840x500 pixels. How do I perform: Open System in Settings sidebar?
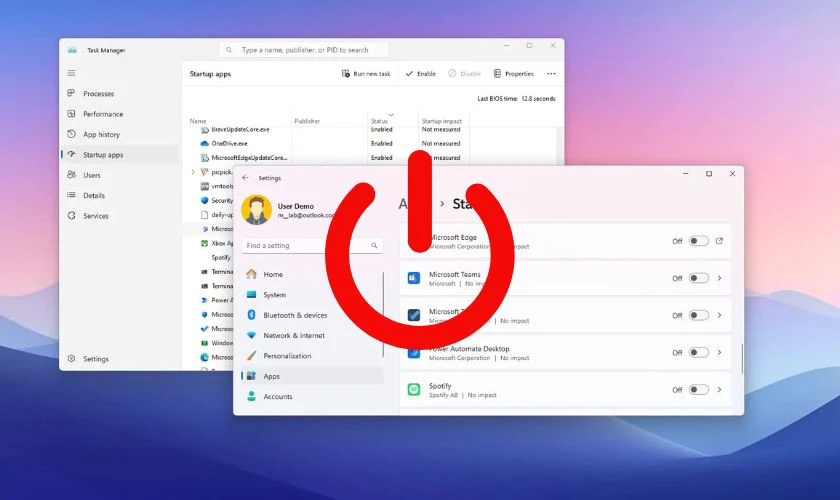[x=313, y=294]
